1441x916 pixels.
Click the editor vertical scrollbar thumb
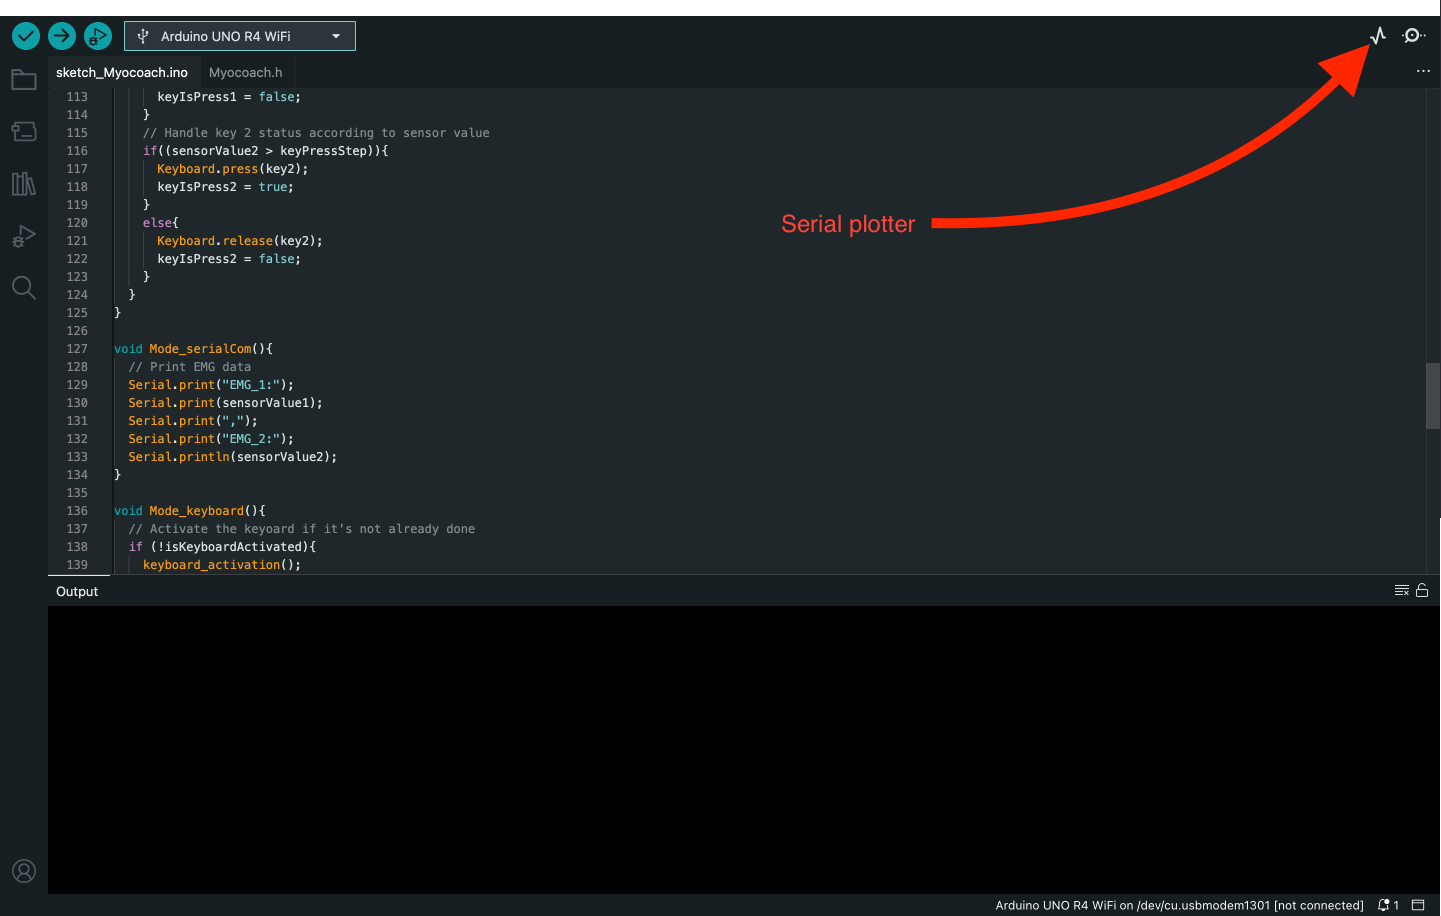[x=1433, y=396]
